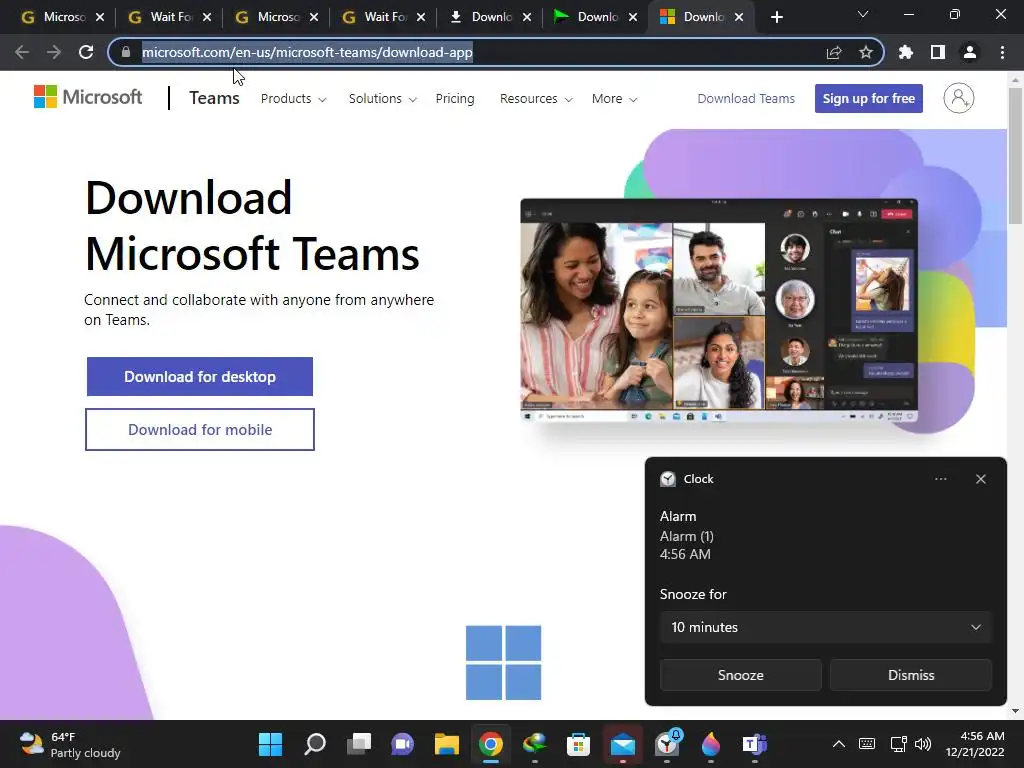Expand the More dropdown menu
Image resolution: width=1024 pixels, height=768 pixels.
tap(614, 99)
